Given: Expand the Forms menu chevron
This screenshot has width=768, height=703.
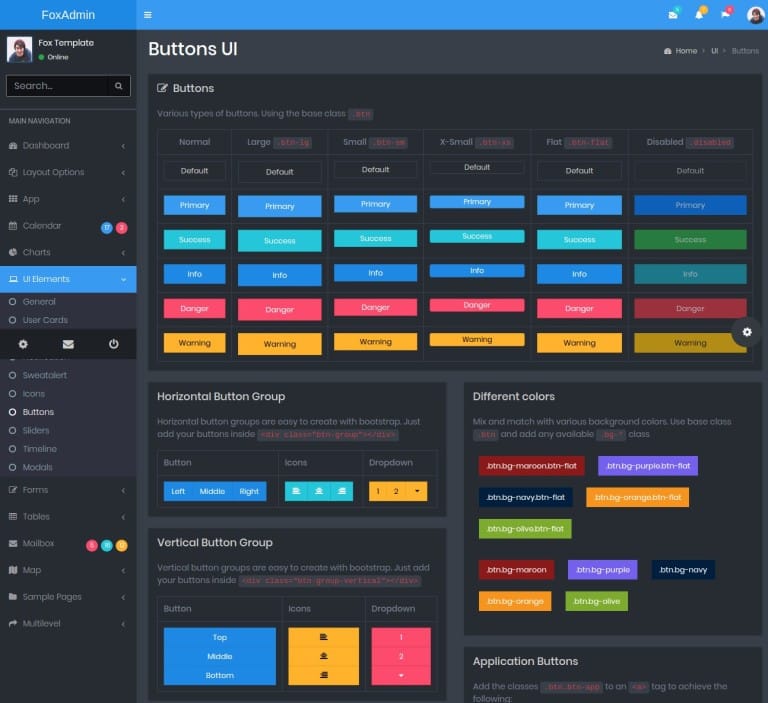Looking at the screenshot, I should click(x=123, y=490).
